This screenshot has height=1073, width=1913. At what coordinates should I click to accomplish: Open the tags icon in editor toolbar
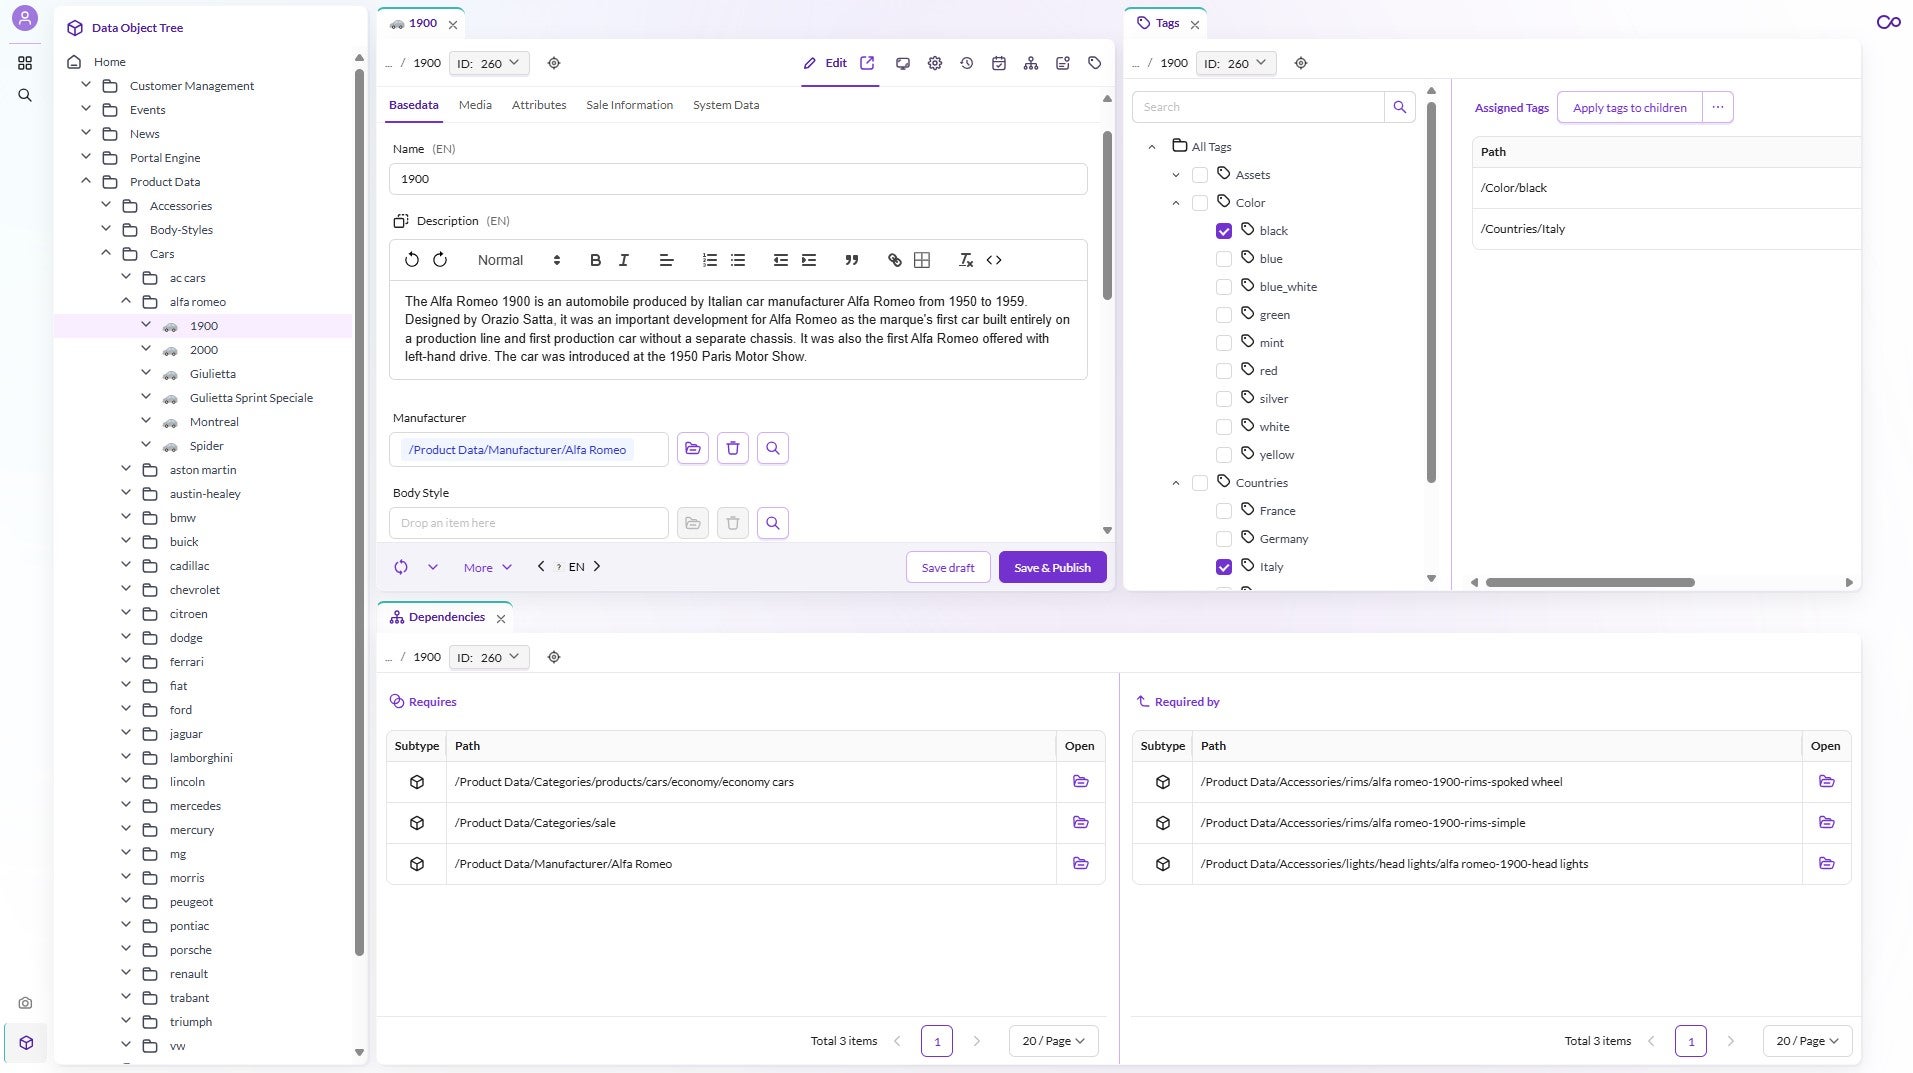tap(1095, 63)
